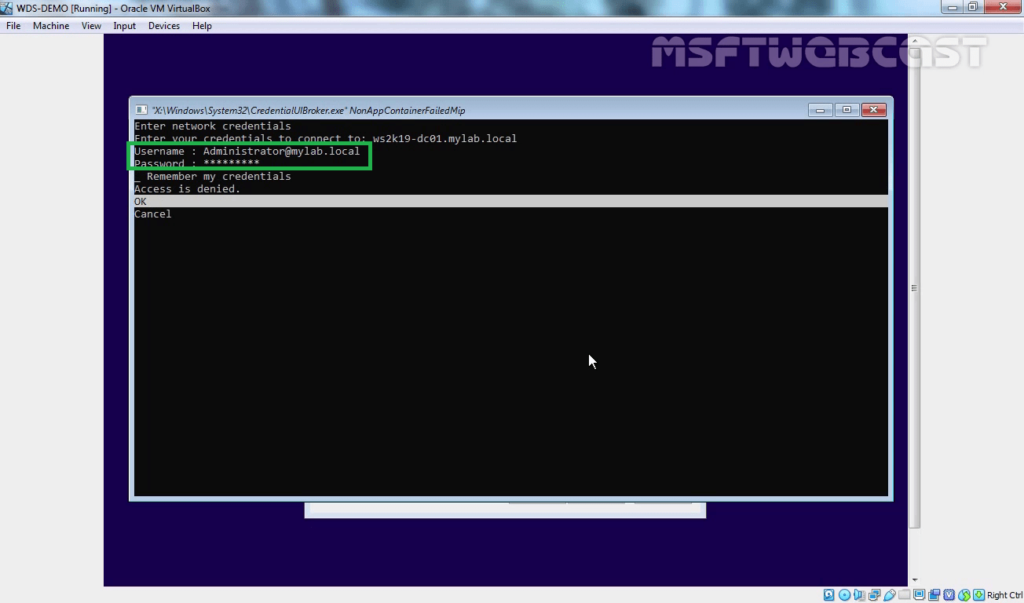Minimize the CredentialUIBroker console window
The width and height of the screenshot is (1024, 603).
pyautogui.click(x=820, y=110)
